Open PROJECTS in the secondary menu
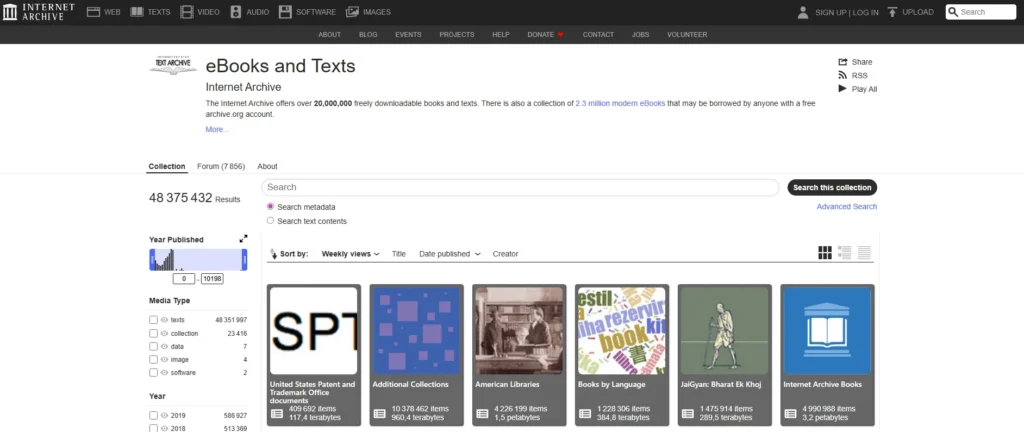 456,35
